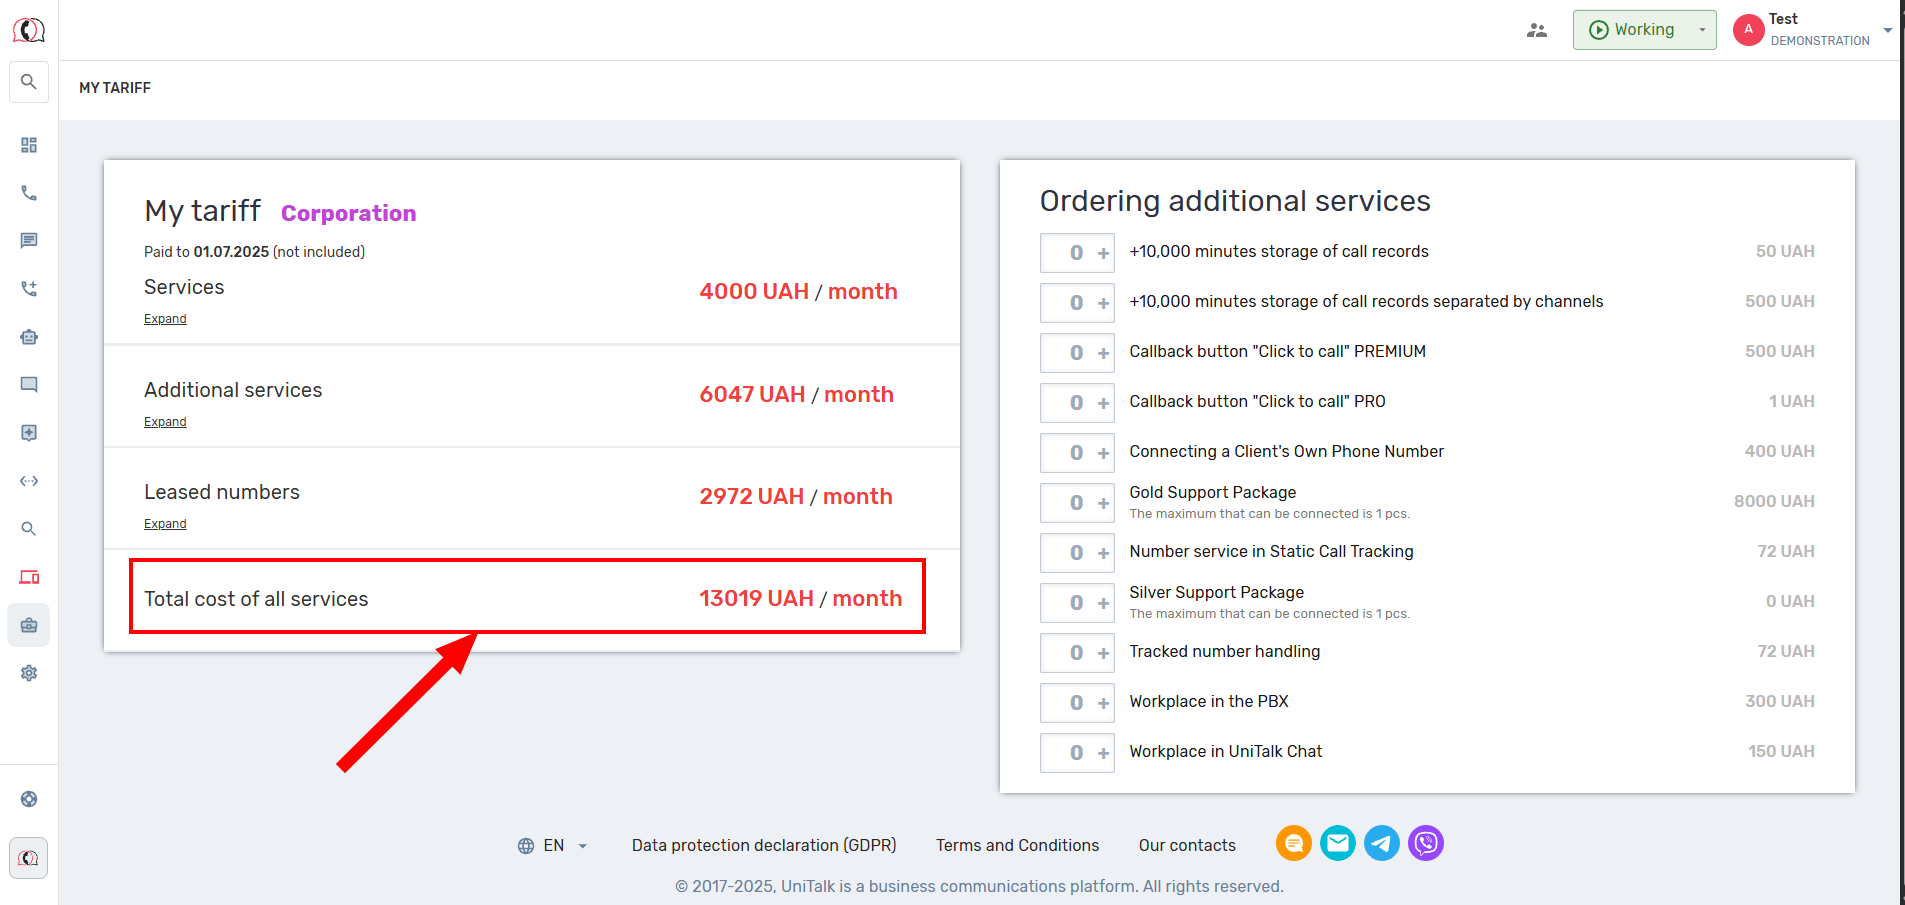Click the search icon in the sidebar
The image size is (1905, 905).
coord(29,82)
